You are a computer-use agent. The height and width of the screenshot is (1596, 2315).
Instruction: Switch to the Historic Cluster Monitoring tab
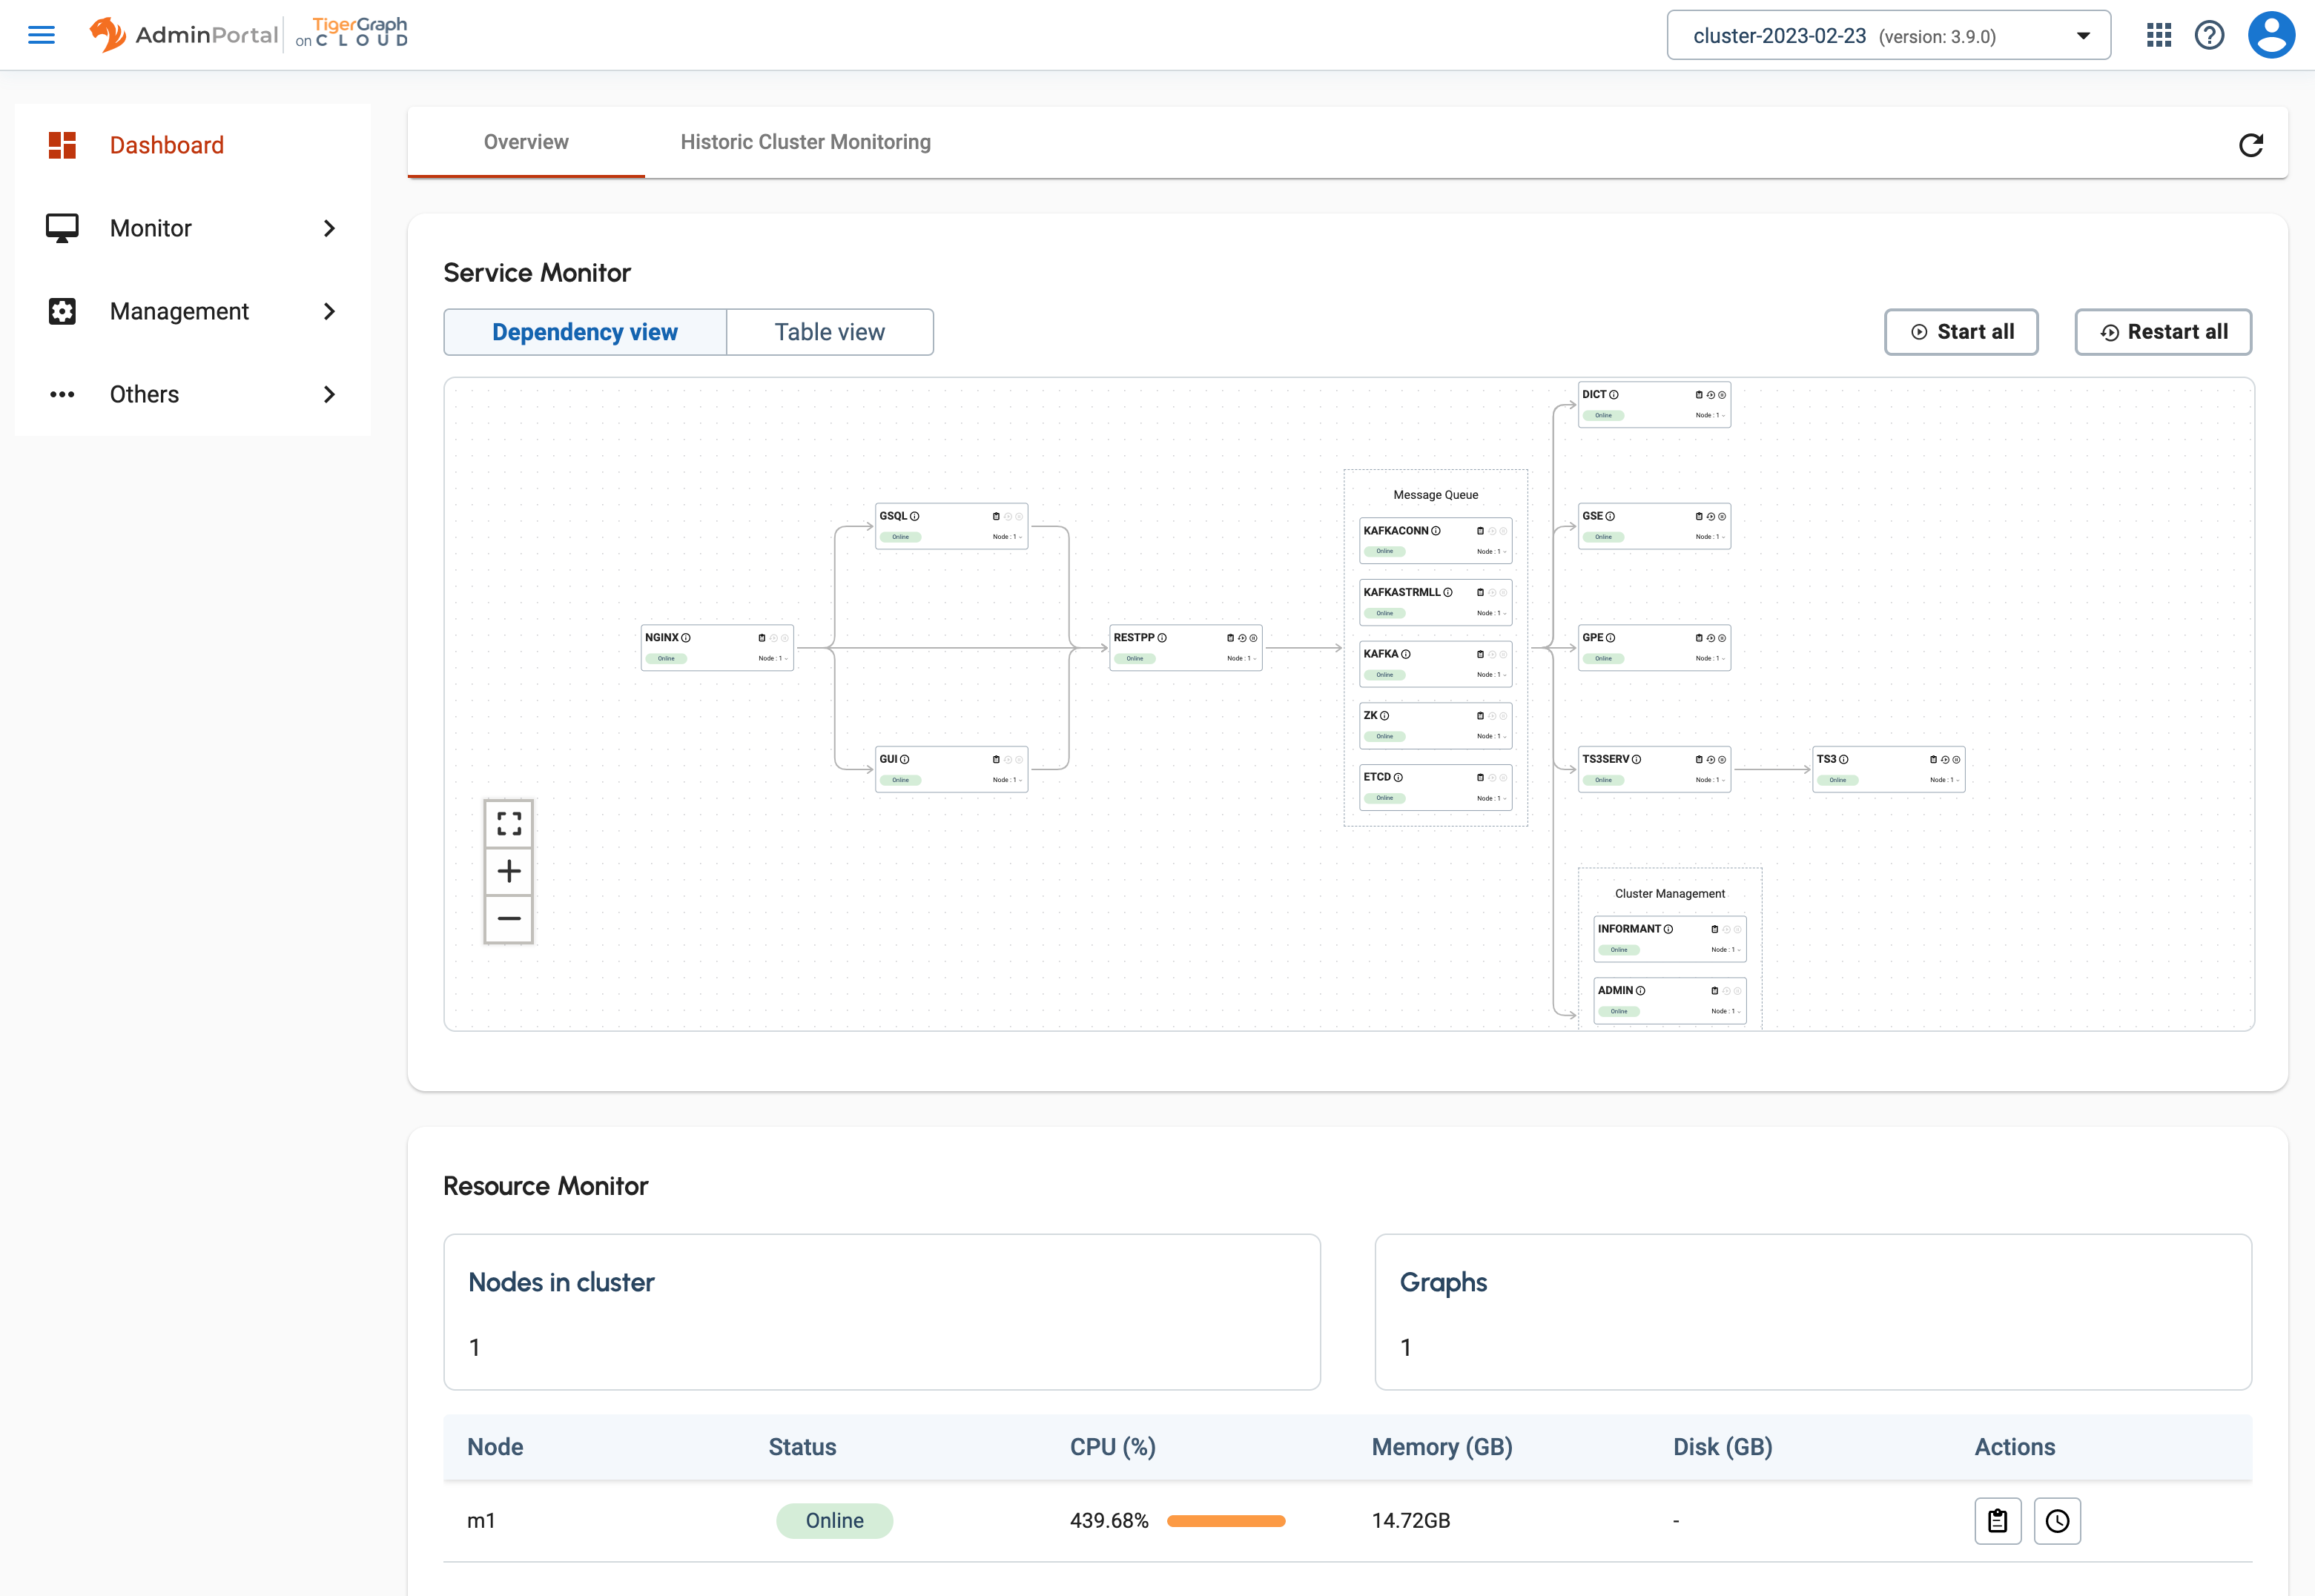(x=805, y=142)
